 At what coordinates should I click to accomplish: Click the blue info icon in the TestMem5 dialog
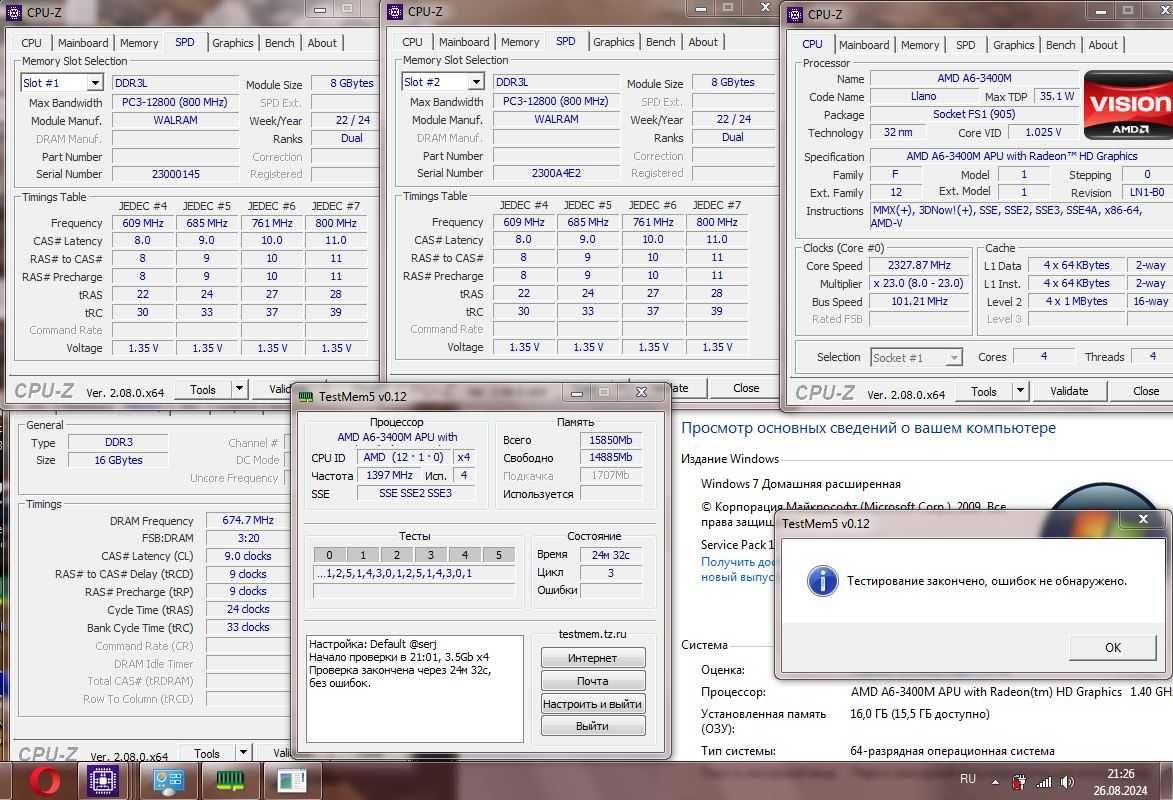click(822, 581)
